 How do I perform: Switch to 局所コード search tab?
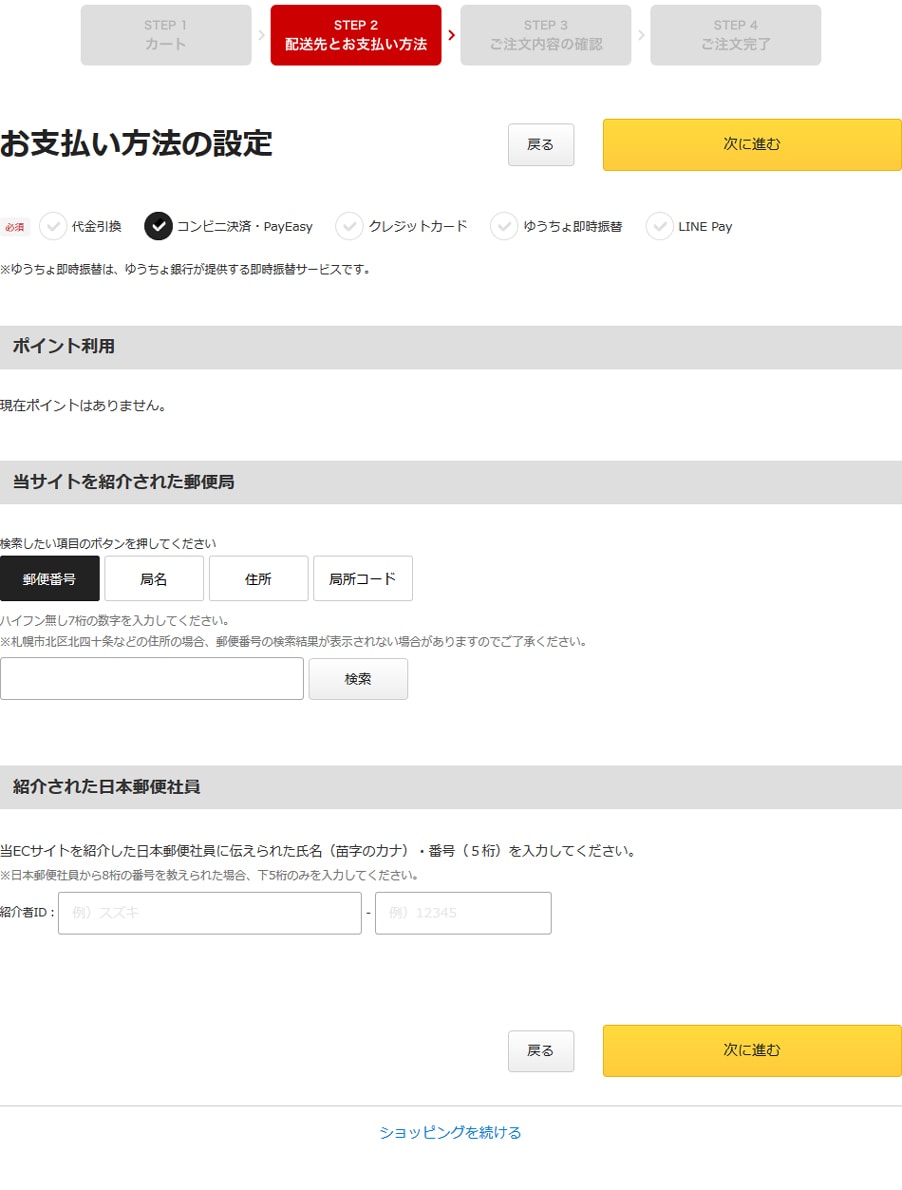click(363, 579)
